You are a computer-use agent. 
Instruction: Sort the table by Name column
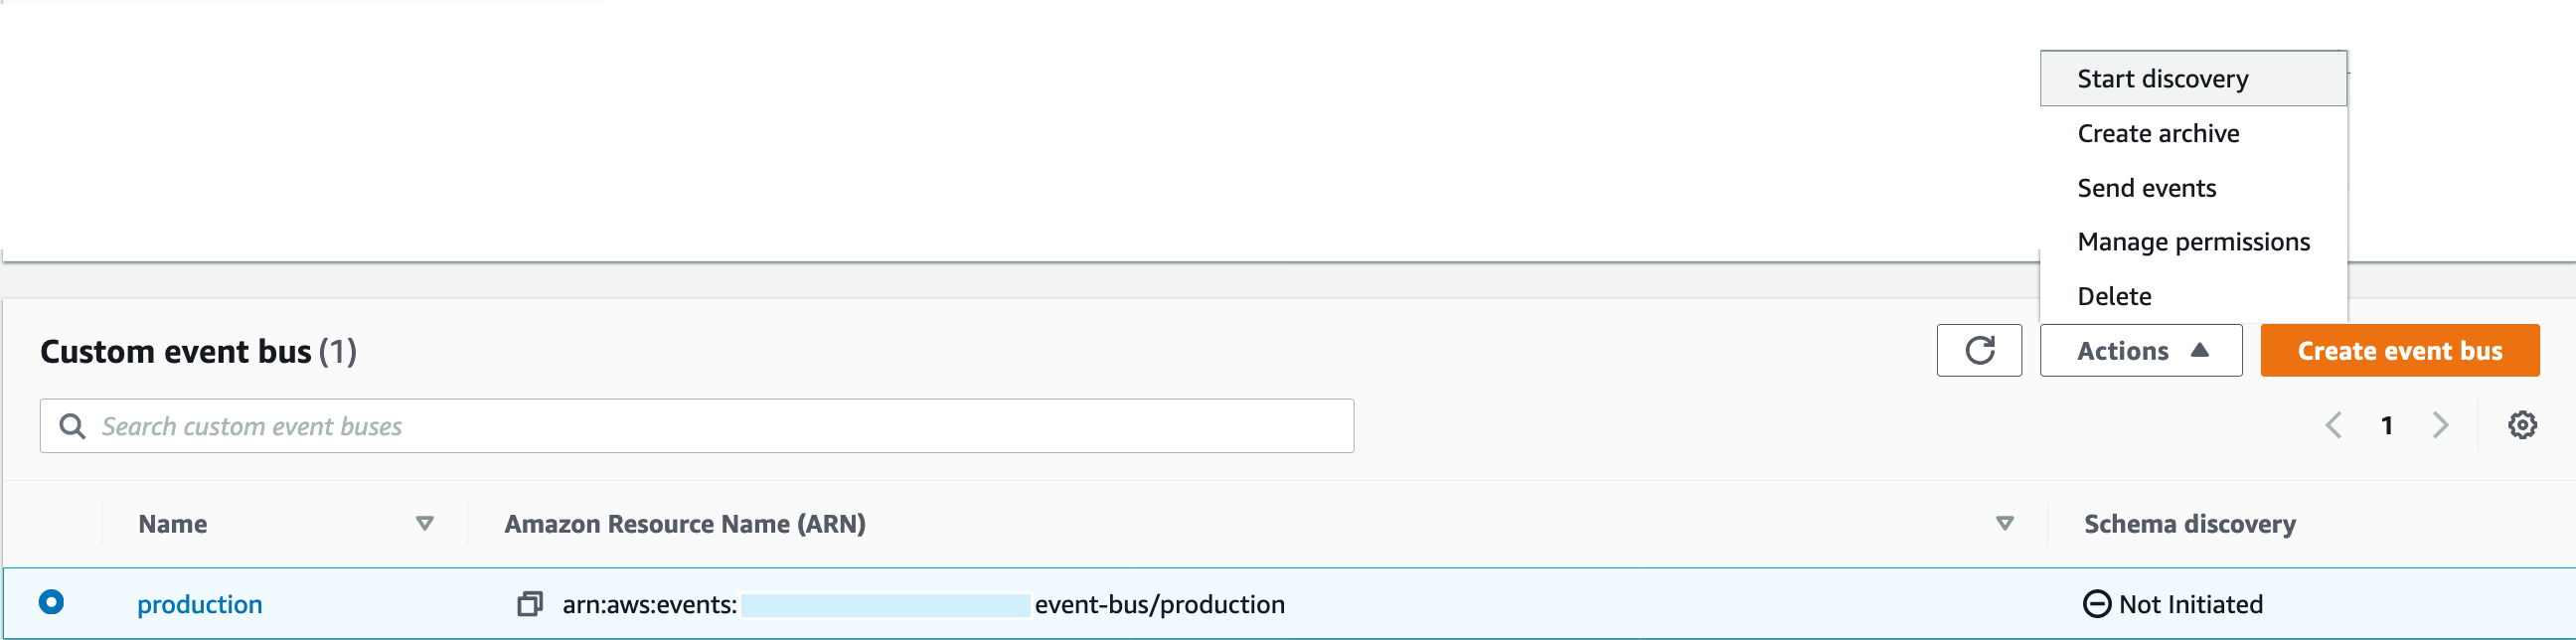(173, 523)
